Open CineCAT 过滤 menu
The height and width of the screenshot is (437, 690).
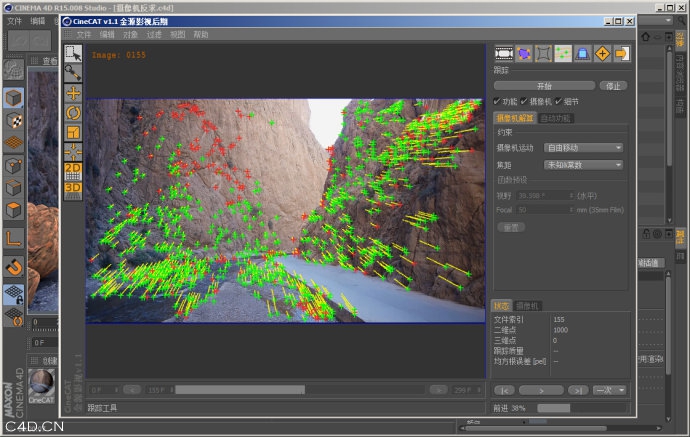(x=154, y=35)
